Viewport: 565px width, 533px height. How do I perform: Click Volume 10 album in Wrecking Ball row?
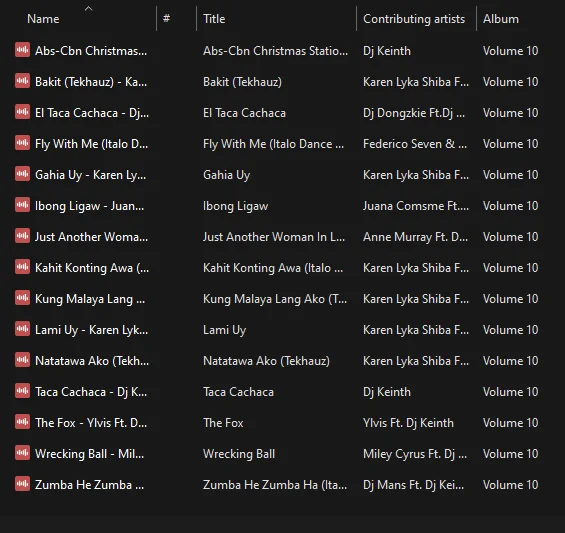510,454
